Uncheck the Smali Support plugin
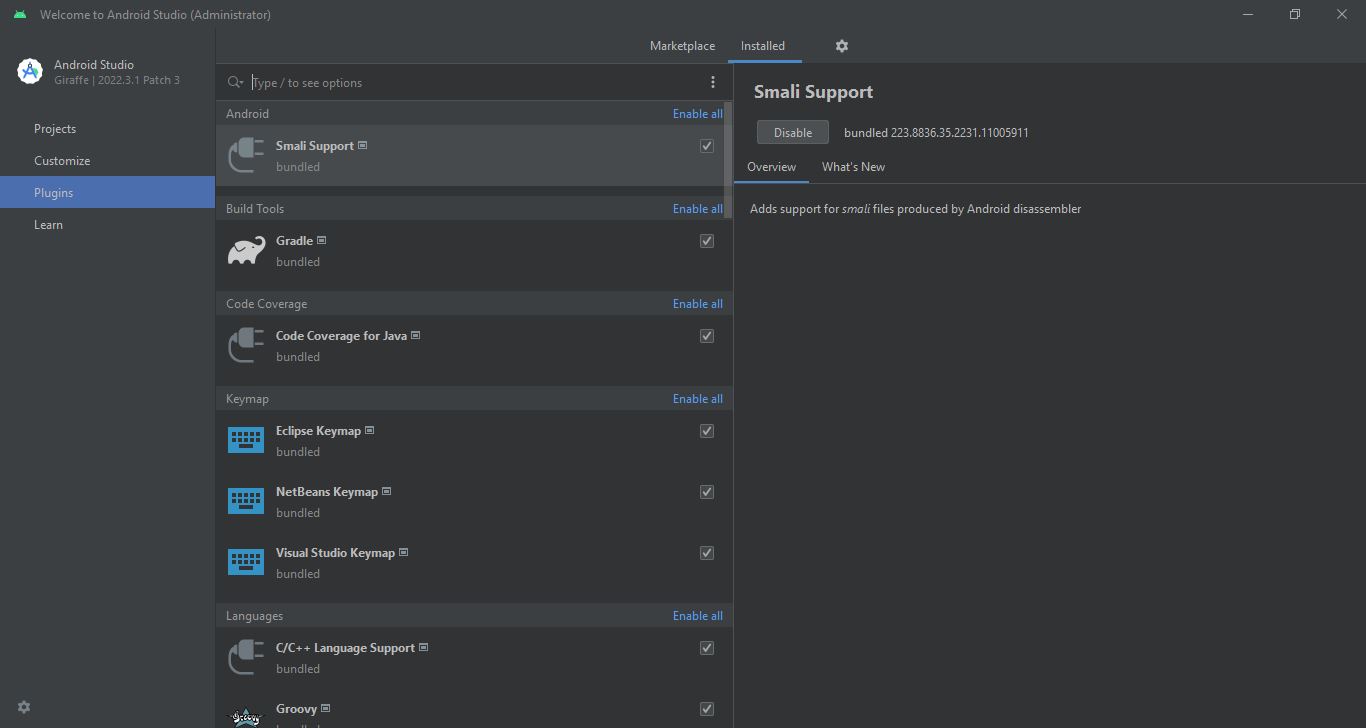The width and height of the screenshot is (1366, 728). 707,145
